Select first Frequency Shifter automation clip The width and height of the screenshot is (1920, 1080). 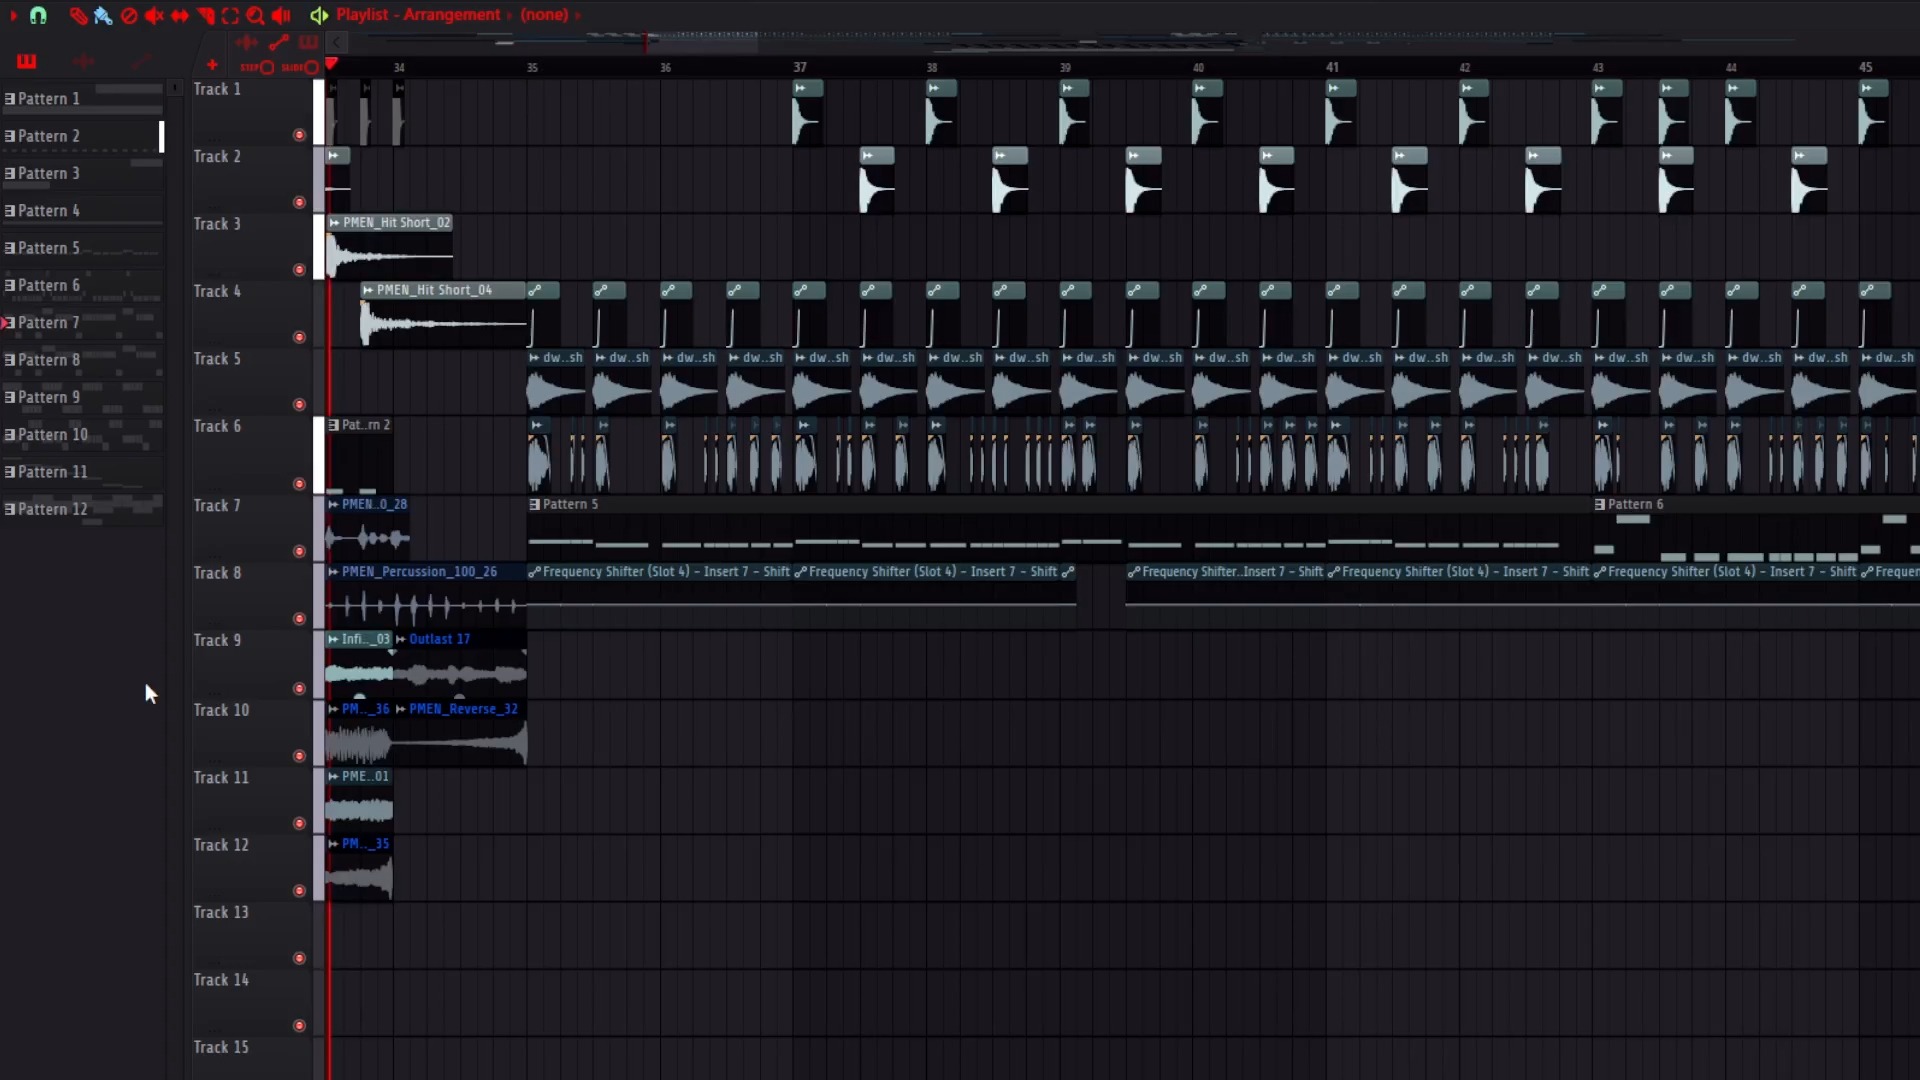pos(660,598)
